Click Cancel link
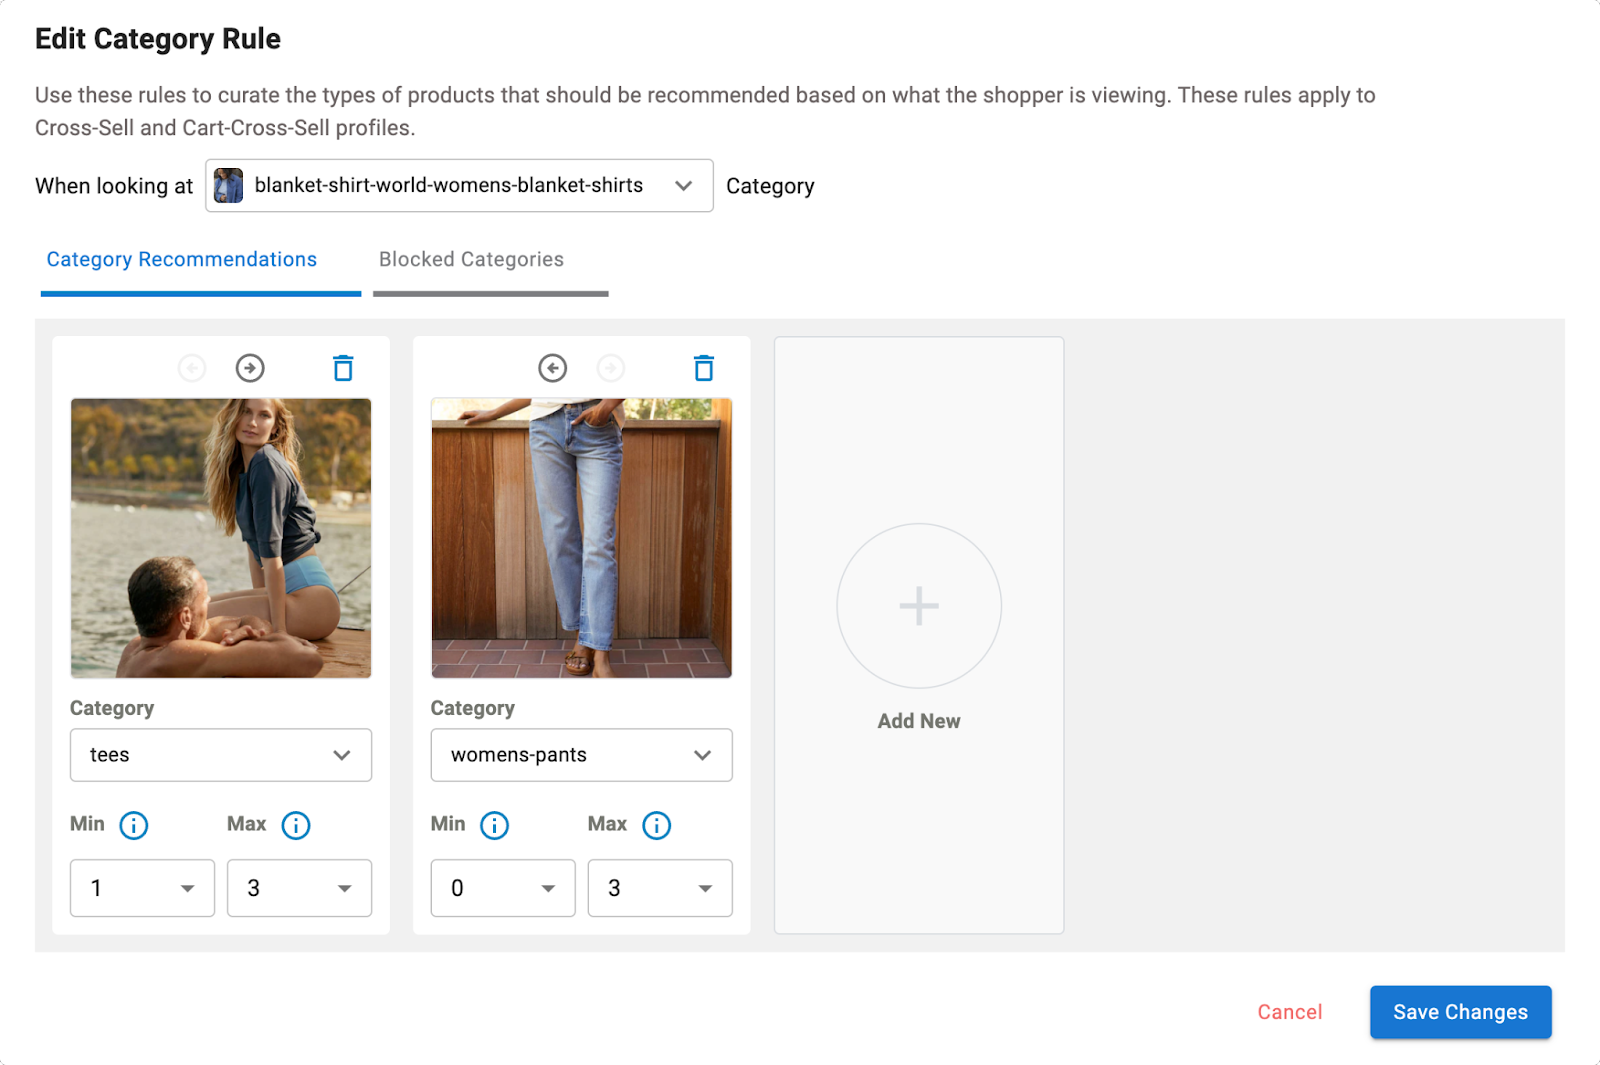This screenshot has height=1065, width=1600. coord(1290,1012)
